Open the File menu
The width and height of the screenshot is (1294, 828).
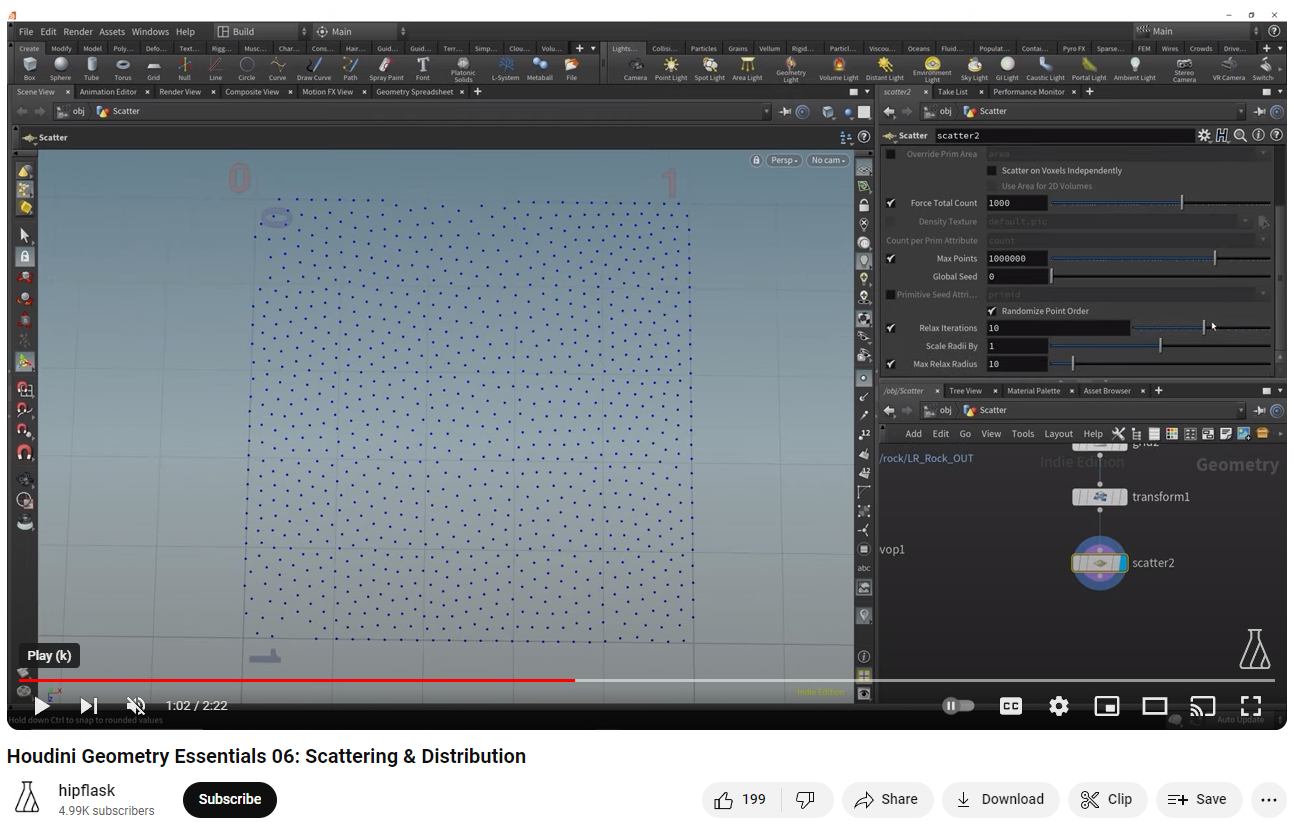[26, 32]
